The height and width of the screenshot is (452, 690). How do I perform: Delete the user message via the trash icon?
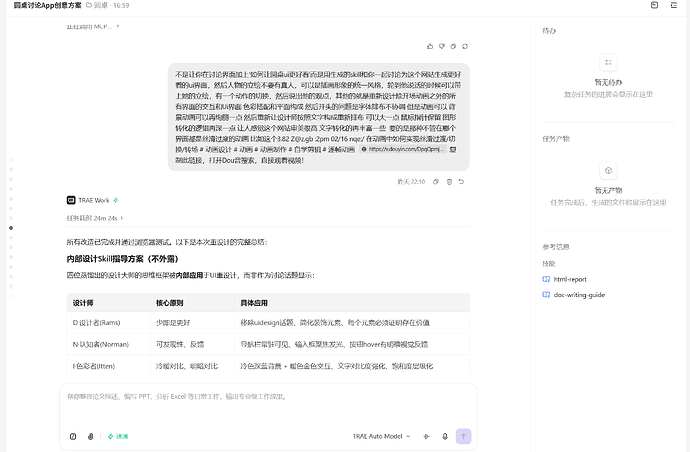click(449, 182)
